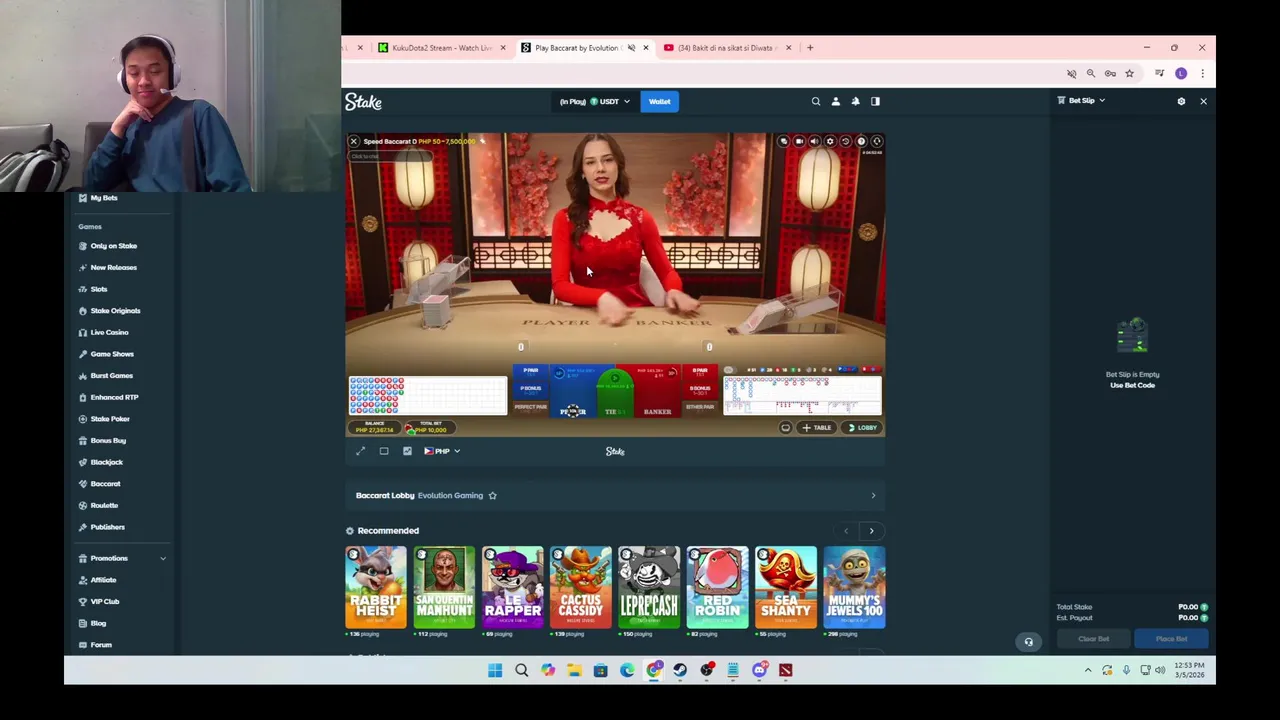1280x720 pixels.
Task: Open Roulette in sidebar
Action: click(x=104, y=505)
